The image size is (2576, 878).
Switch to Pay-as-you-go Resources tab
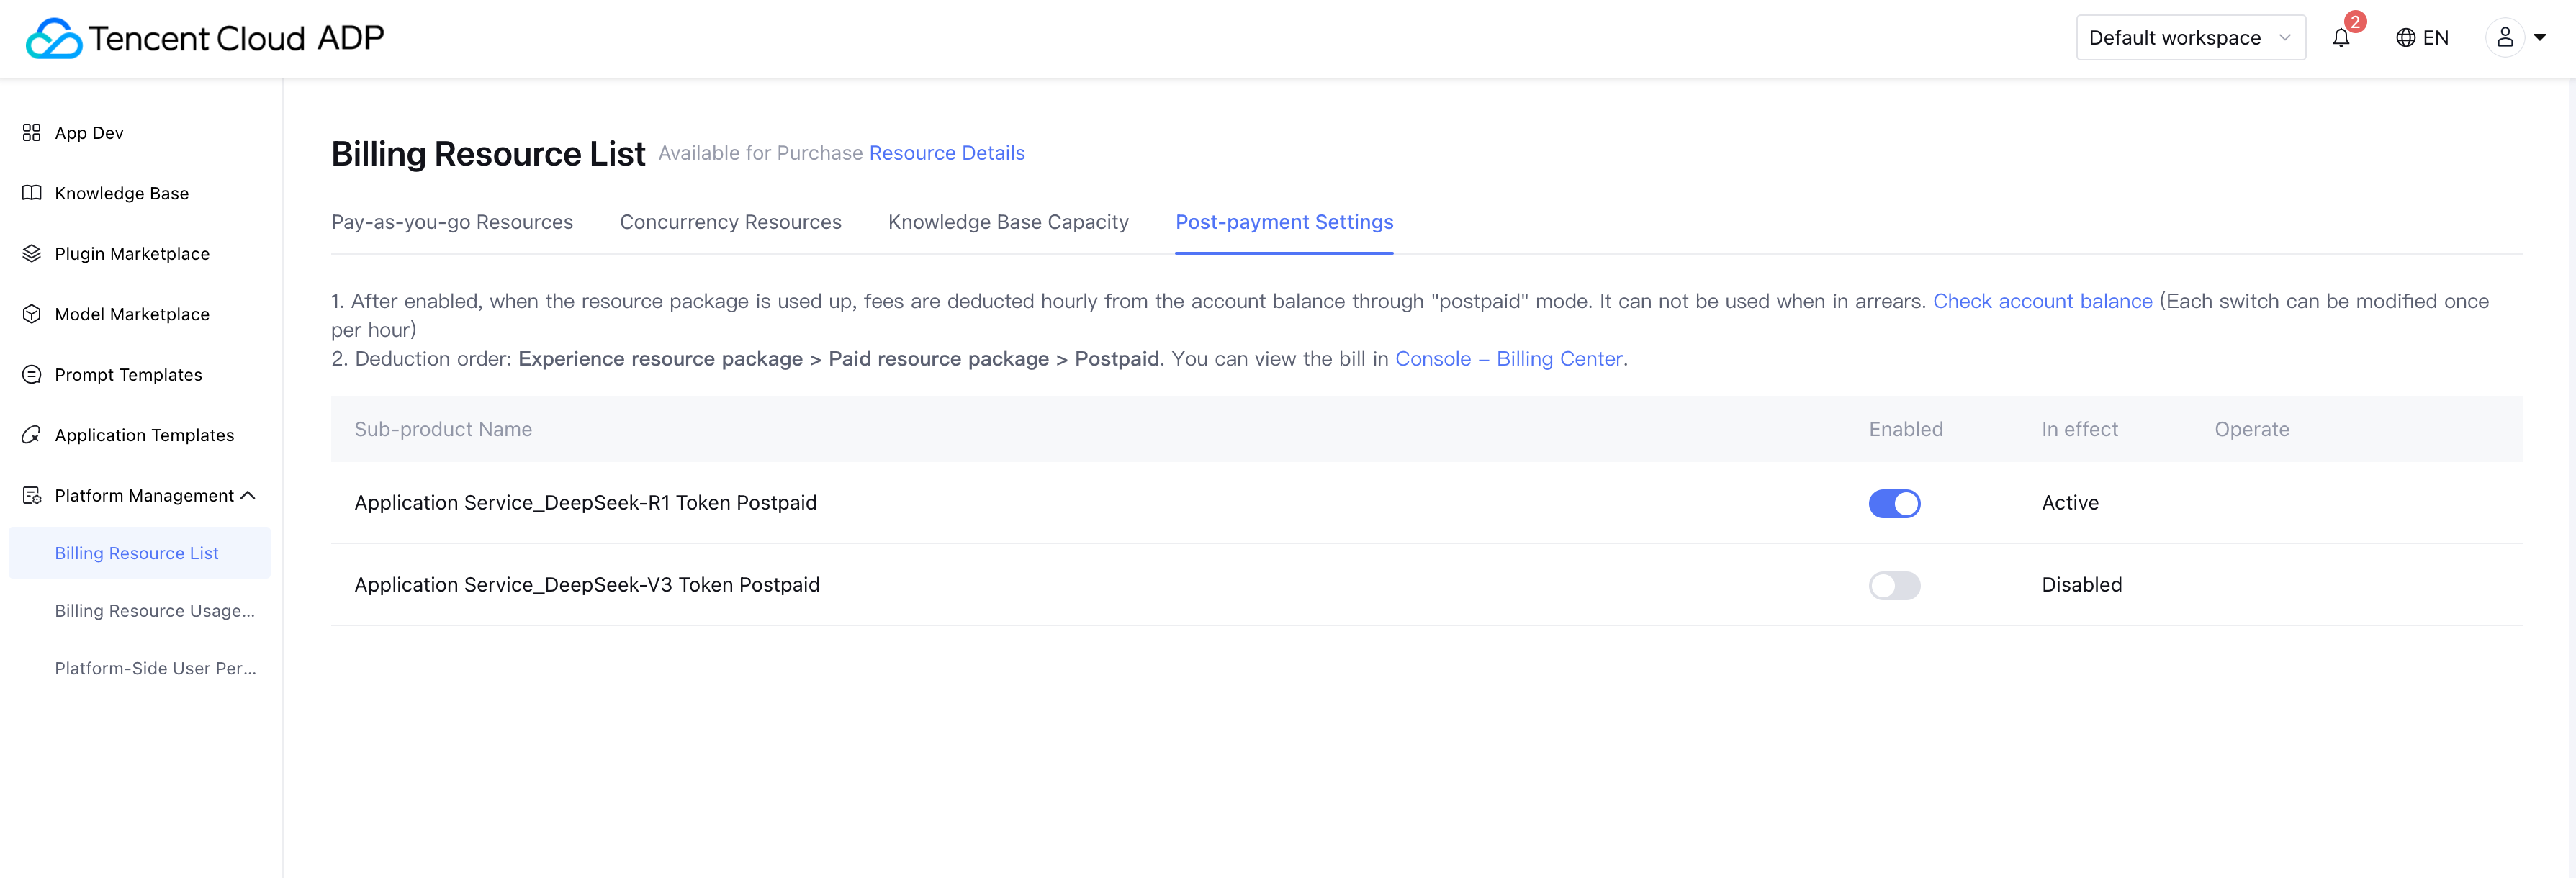click(452, 222)
